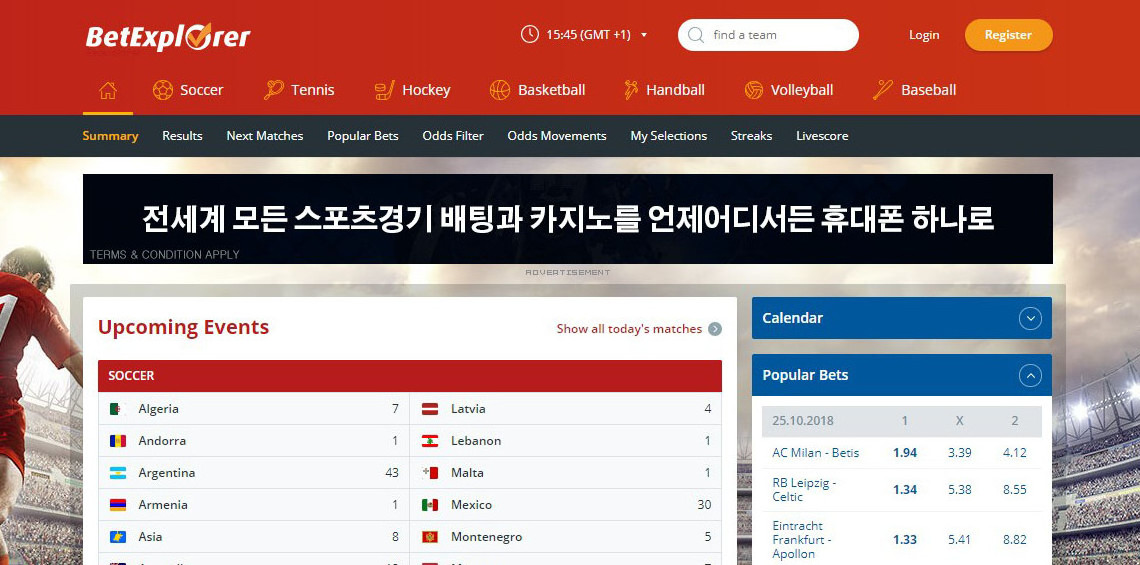Click the tennis racket icon

pos(273,90)
